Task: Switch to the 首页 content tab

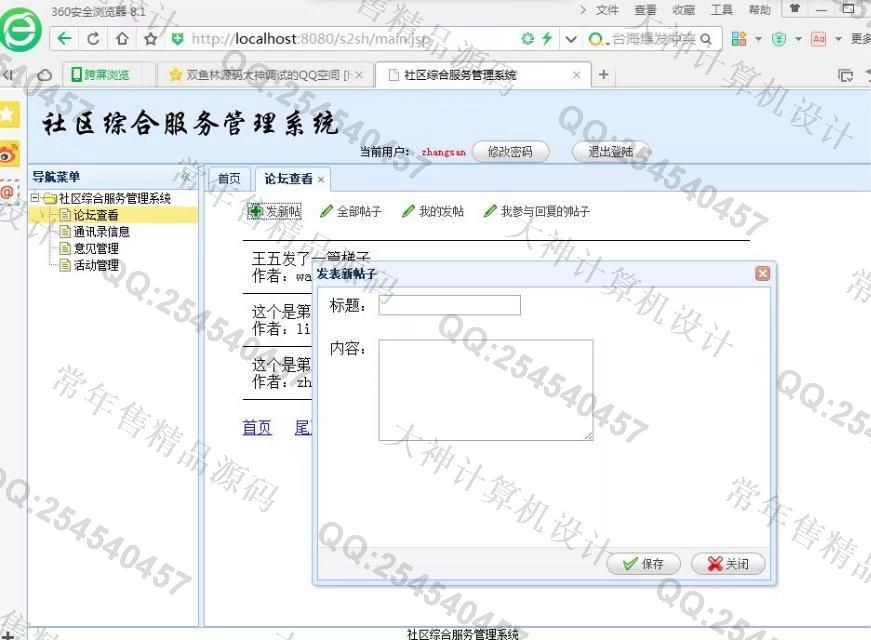Action: (x=229, y=178)
